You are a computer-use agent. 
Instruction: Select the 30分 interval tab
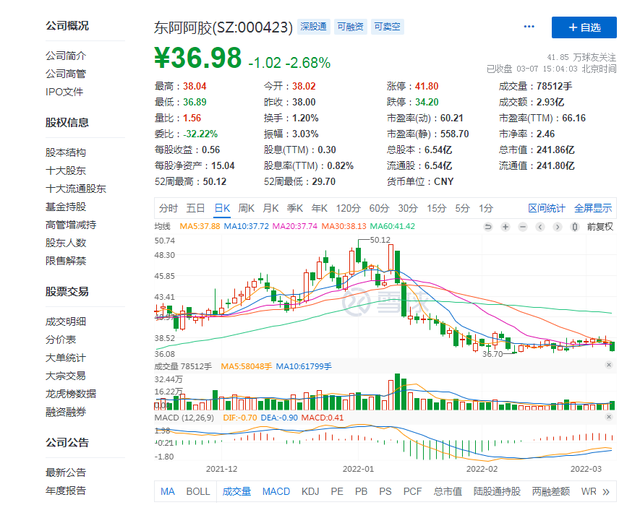click(408, 209)
